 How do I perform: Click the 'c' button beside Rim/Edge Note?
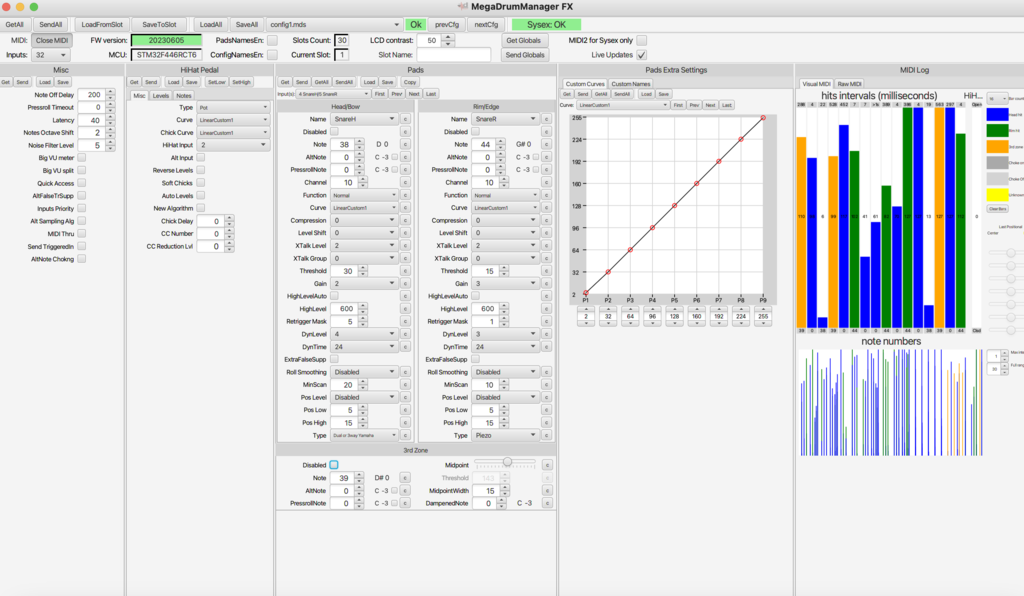[546, 144]
